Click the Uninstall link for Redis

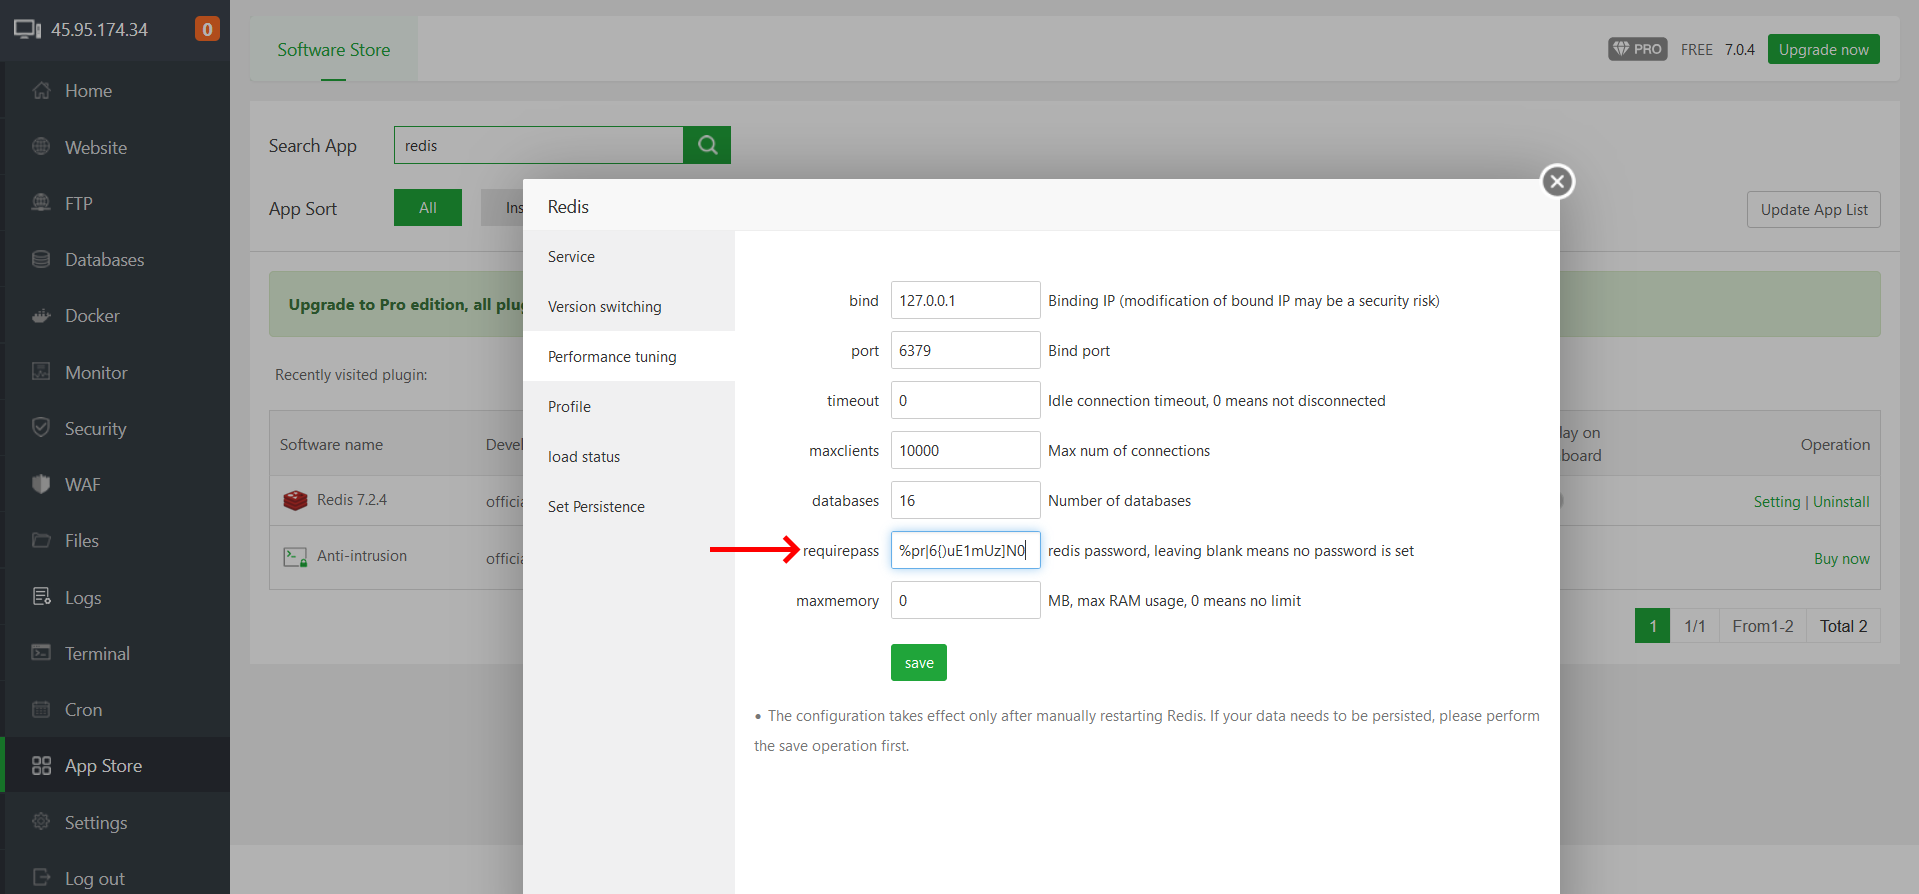pos(1841,502)
